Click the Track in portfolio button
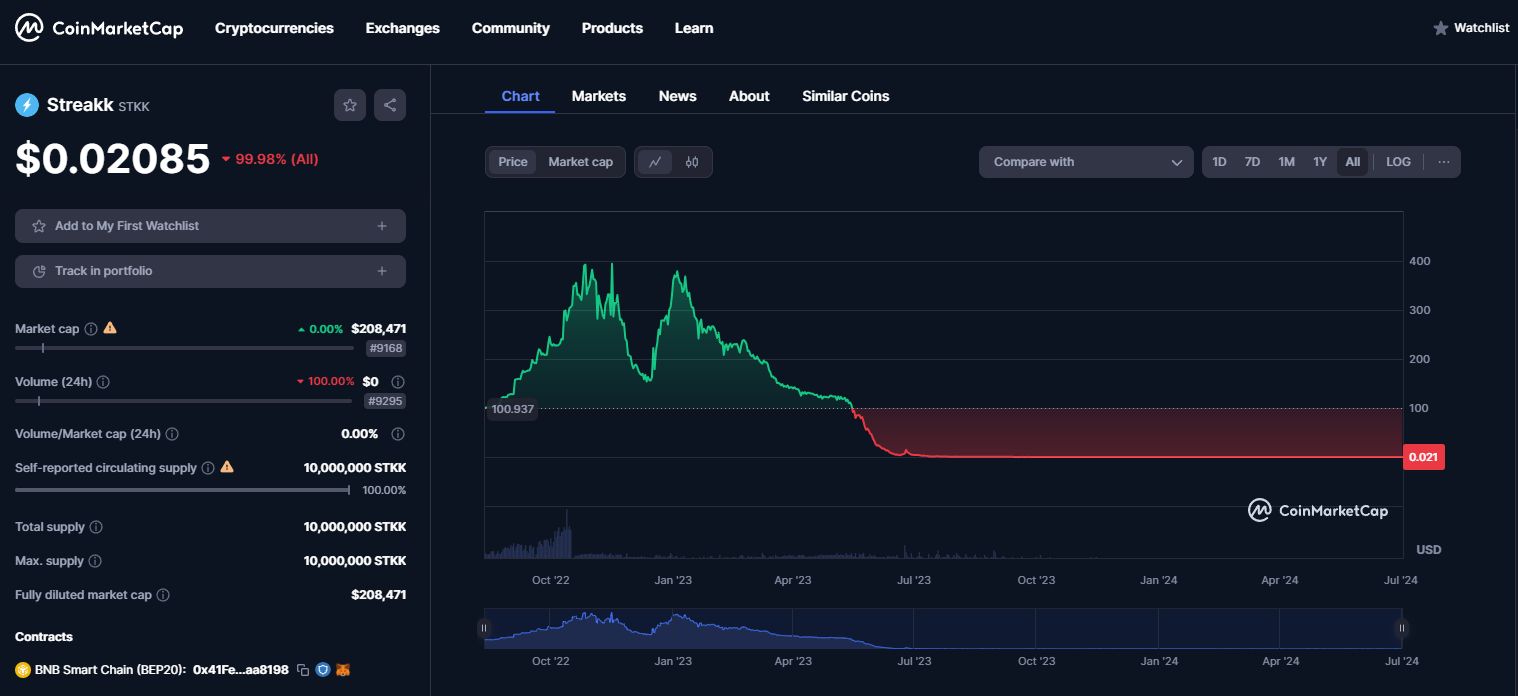Viewport: 1518px width, 696px height. pos(210,271)
